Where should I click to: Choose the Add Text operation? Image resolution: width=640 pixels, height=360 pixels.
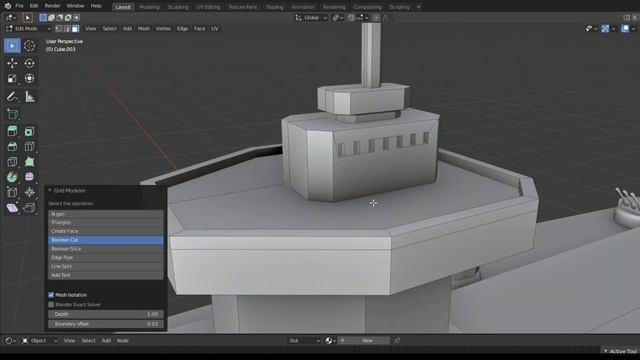106,275
